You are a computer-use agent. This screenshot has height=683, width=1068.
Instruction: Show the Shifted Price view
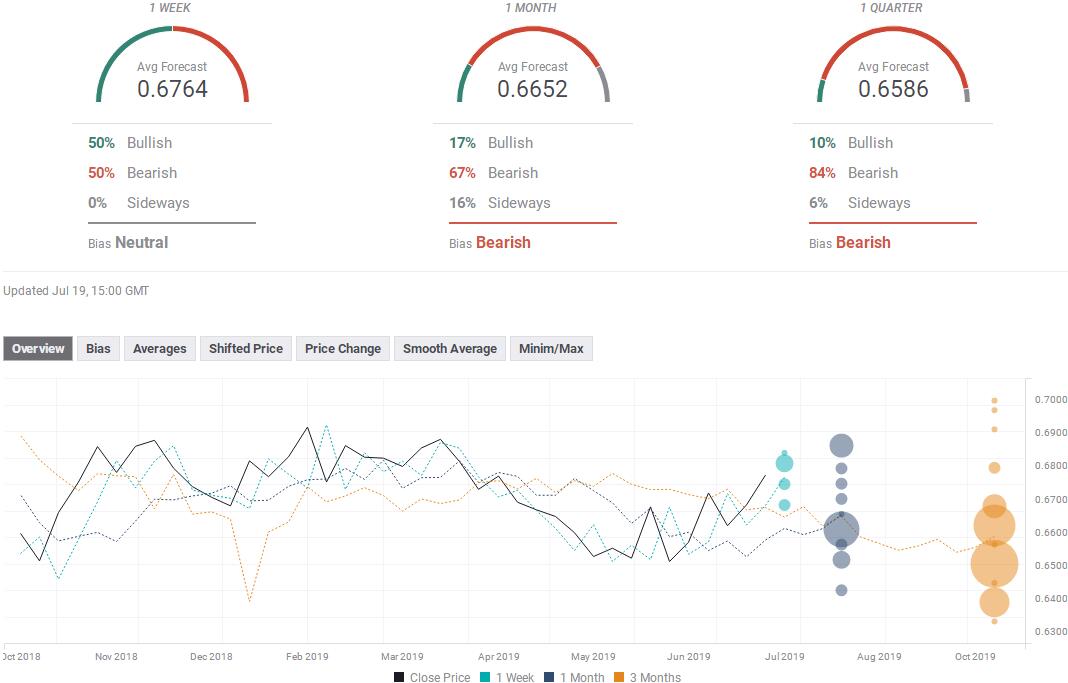[x=246, y=349]
